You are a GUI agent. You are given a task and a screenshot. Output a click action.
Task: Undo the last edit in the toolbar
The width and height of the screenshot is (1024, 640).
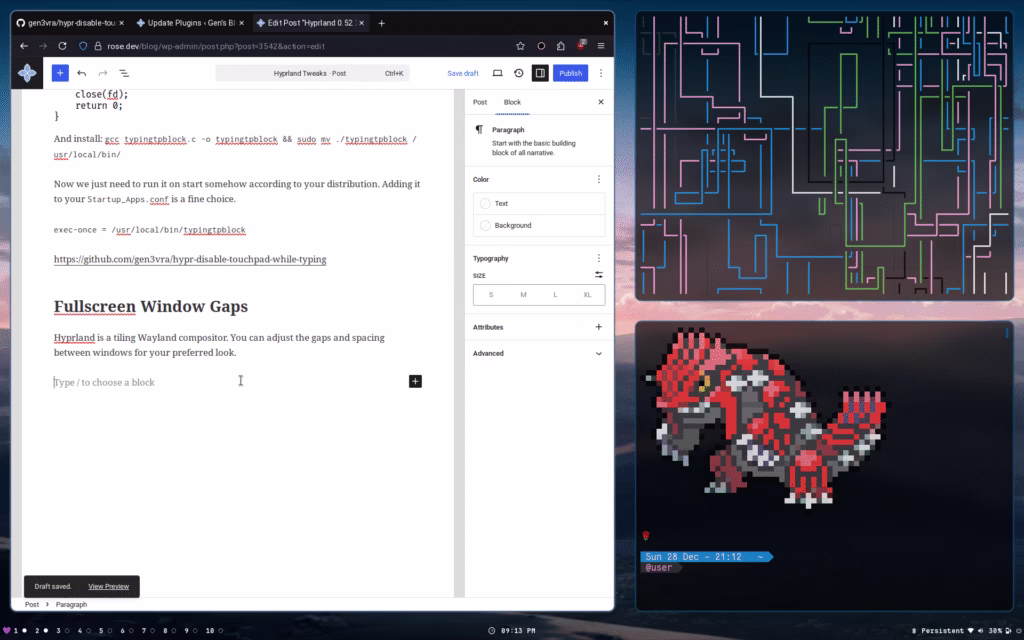pyautogui.click(x=82, y=73)
